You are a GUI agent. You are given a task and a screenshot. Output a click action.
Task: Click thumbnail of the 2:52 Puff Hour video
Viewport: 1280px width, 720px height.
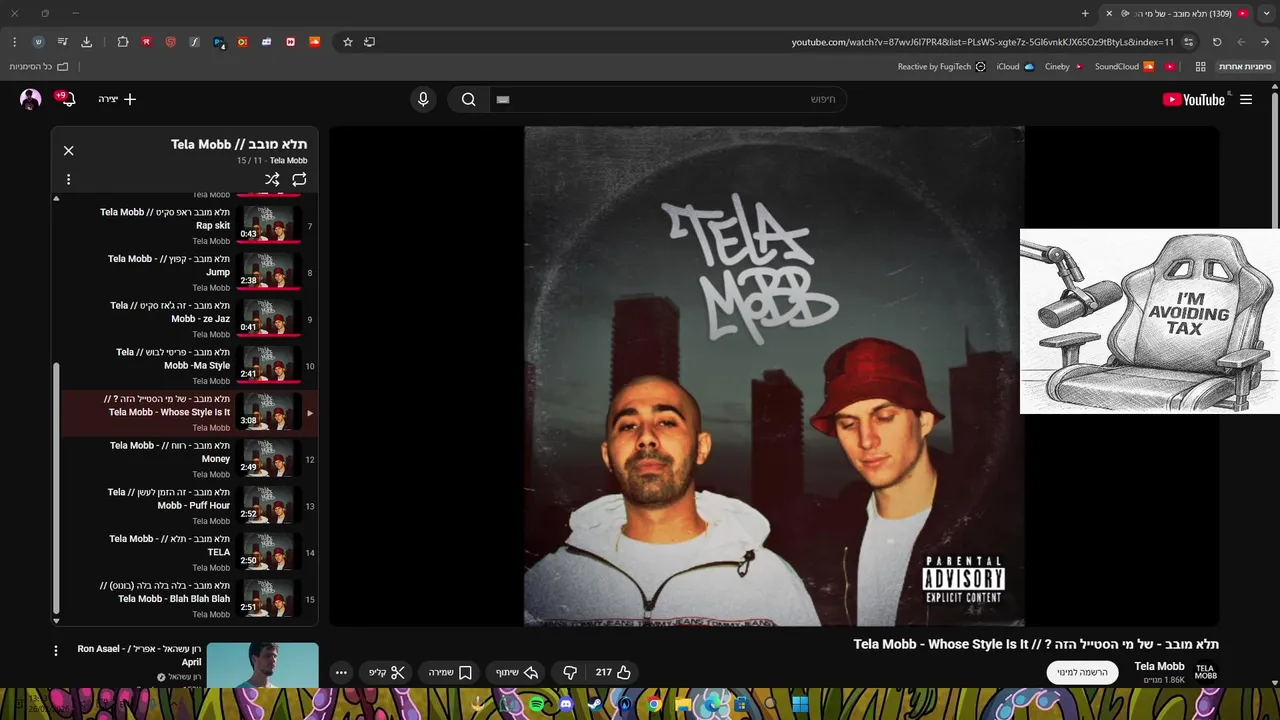(x=270, y=505)
